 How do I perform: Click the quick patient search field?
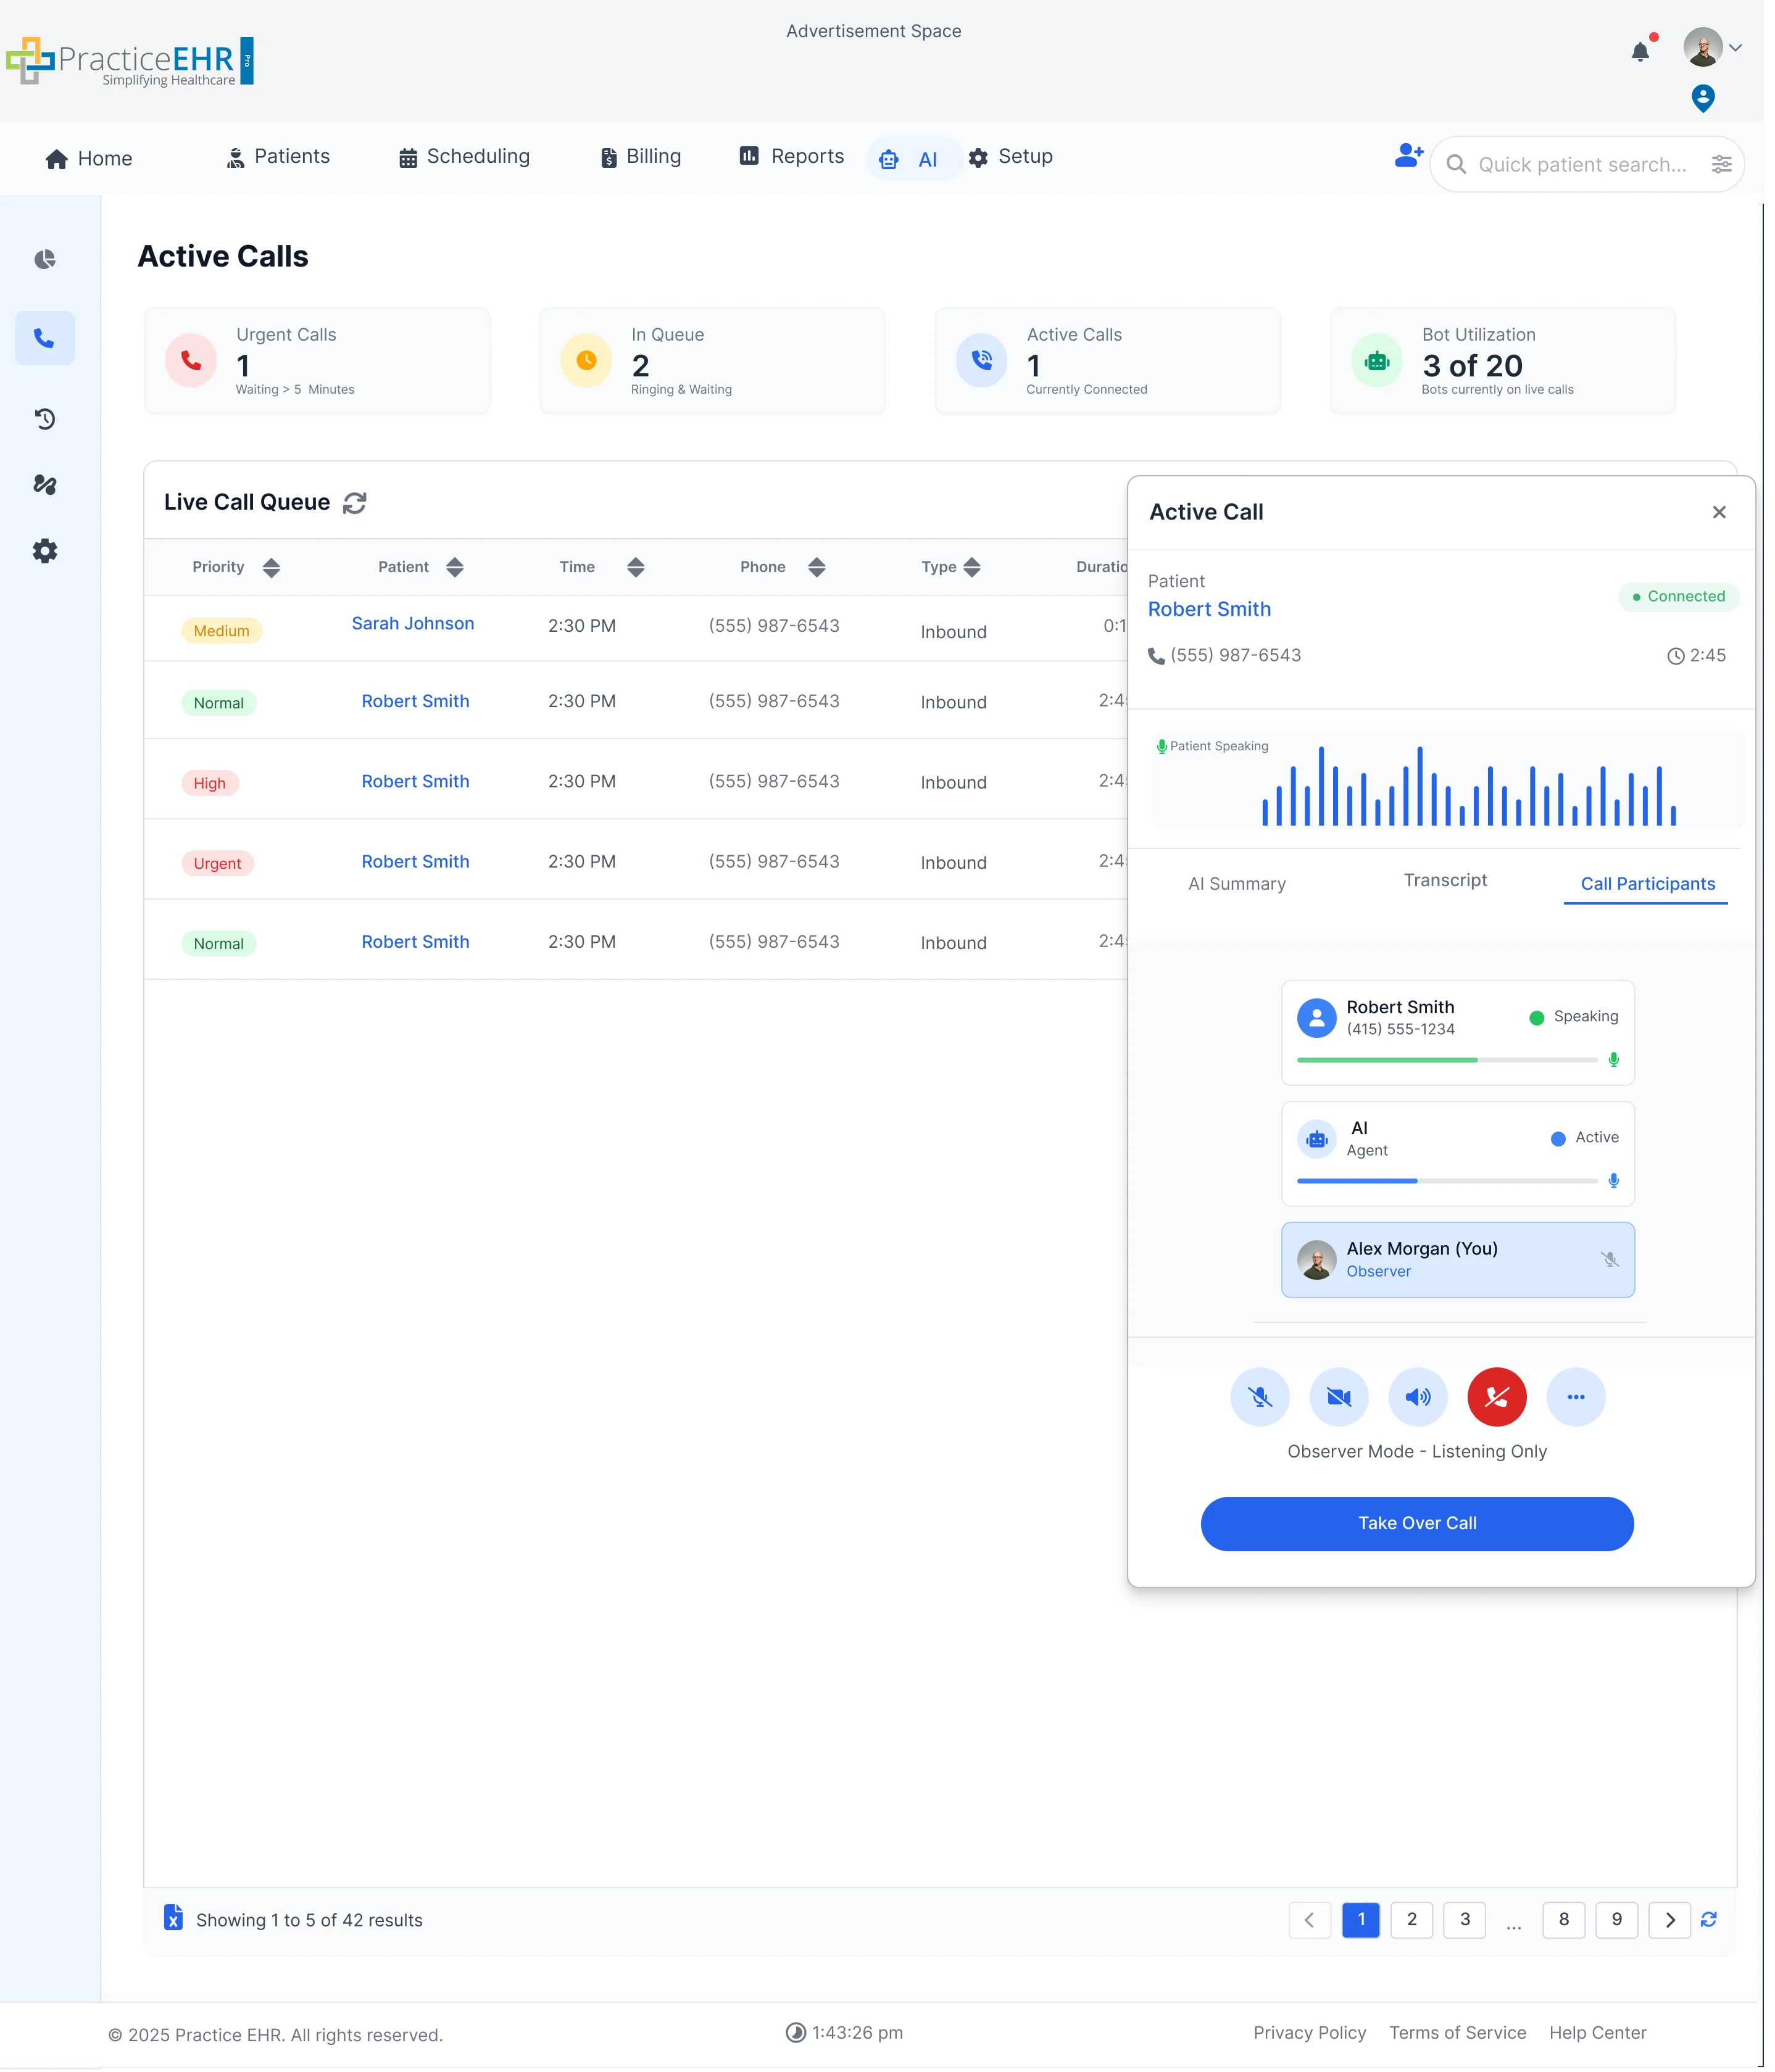(x=1581, y=165)
